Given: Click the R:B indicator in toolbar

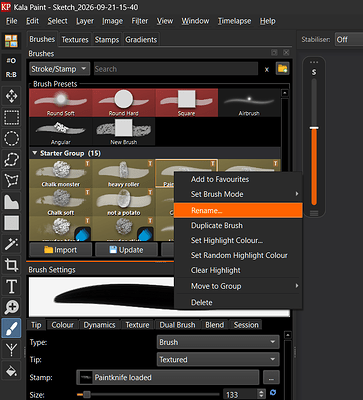Looking at the screenshot, I should point(11,75).
